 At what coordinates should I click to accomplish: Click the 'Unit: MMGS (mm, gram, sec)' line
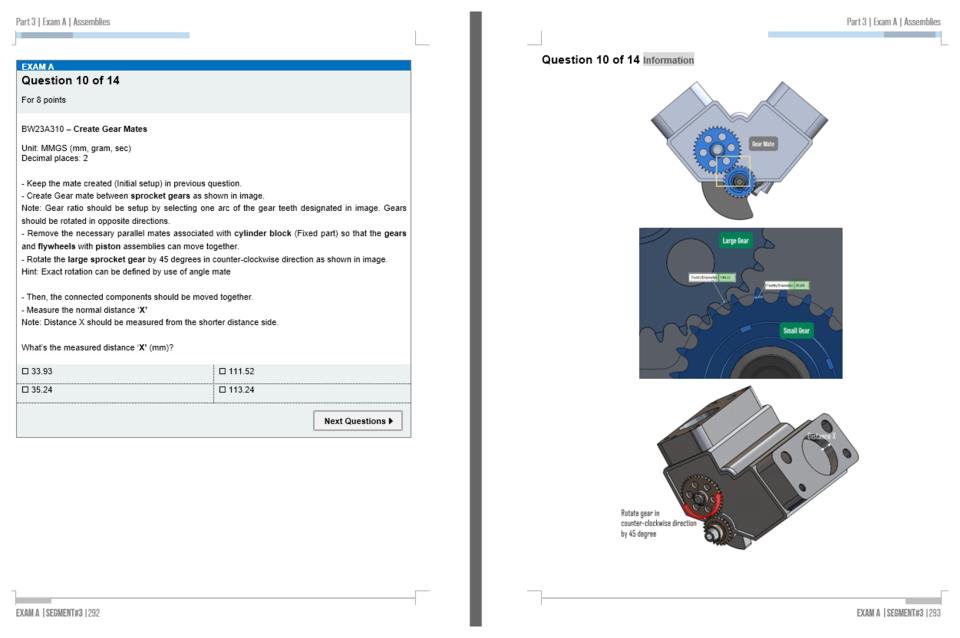(x=76, y=148)
